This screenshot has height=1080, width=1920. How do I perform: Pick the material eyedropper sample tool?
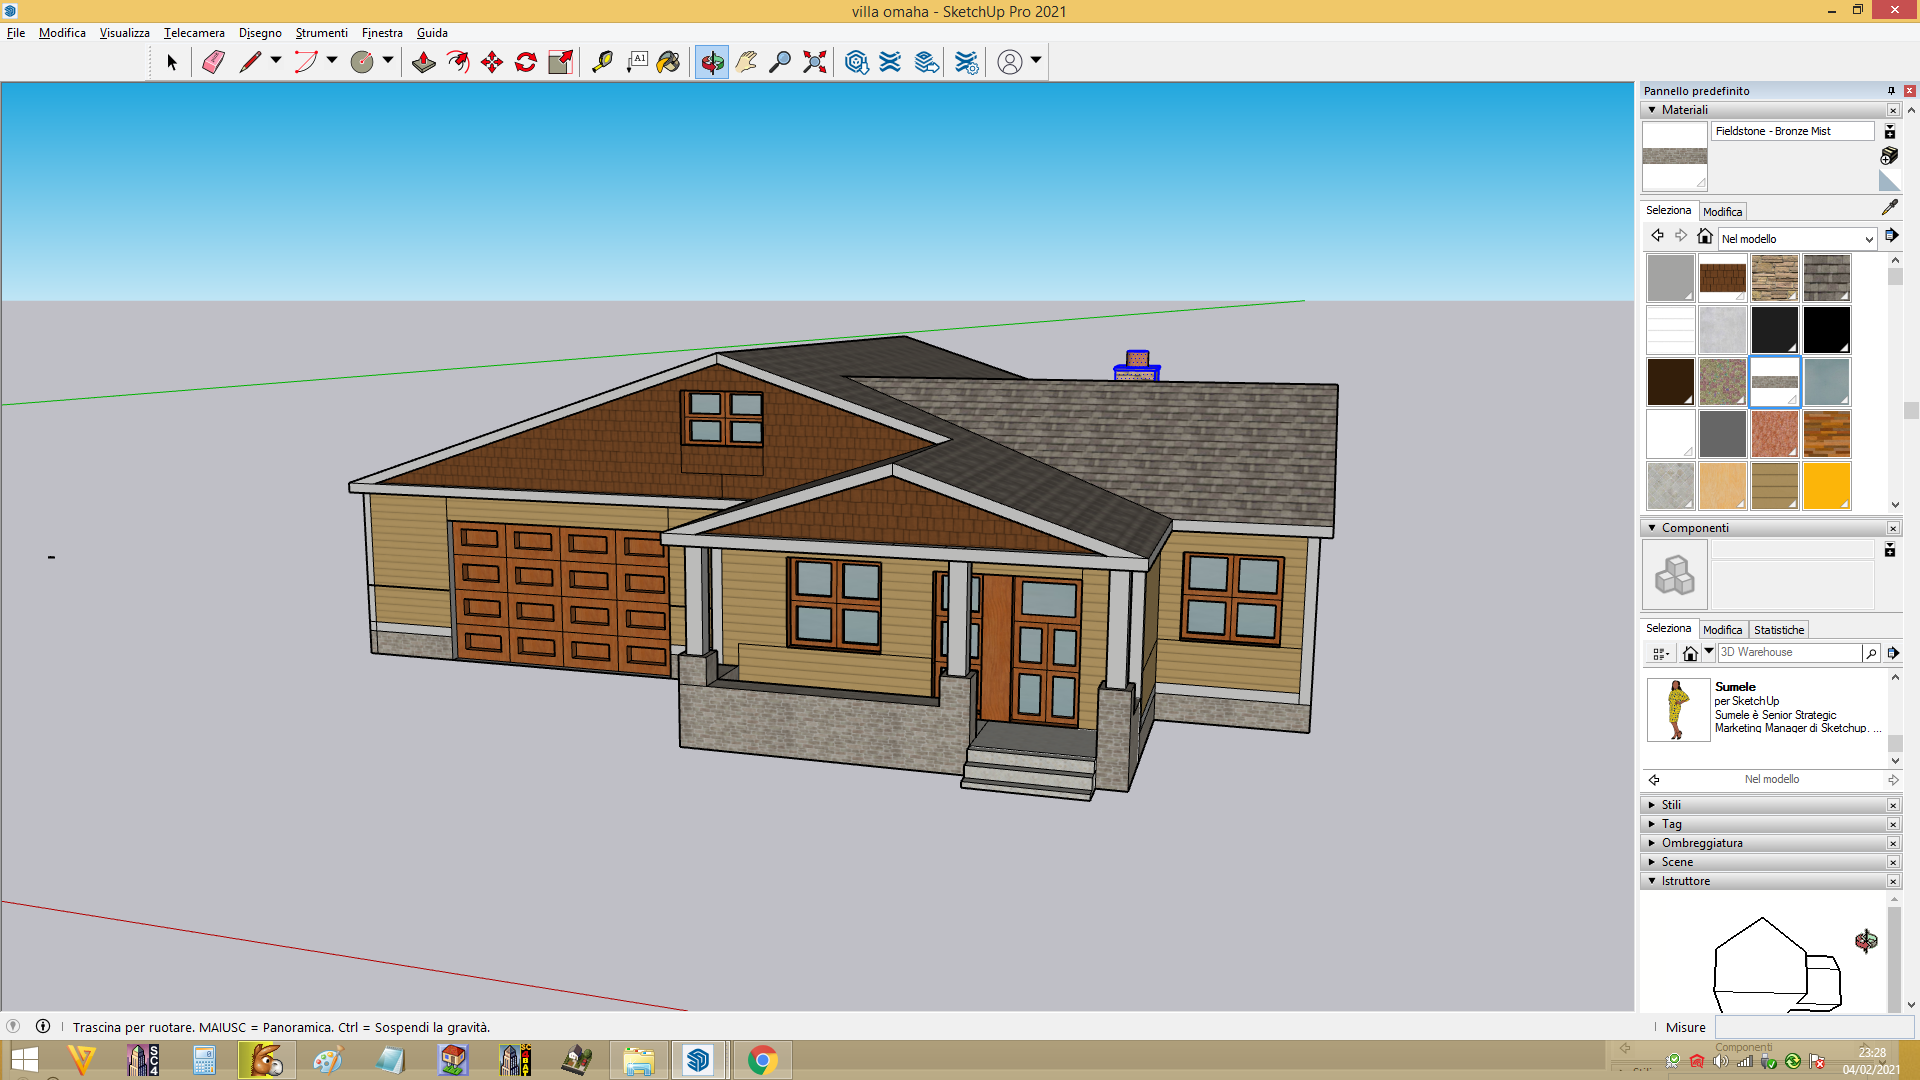tap(1889, 207)
